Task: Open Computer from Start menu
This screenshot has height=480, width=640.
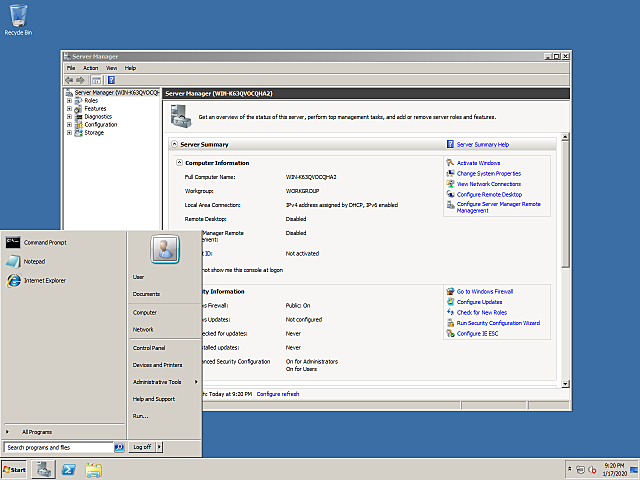Action: click(144, 313)
